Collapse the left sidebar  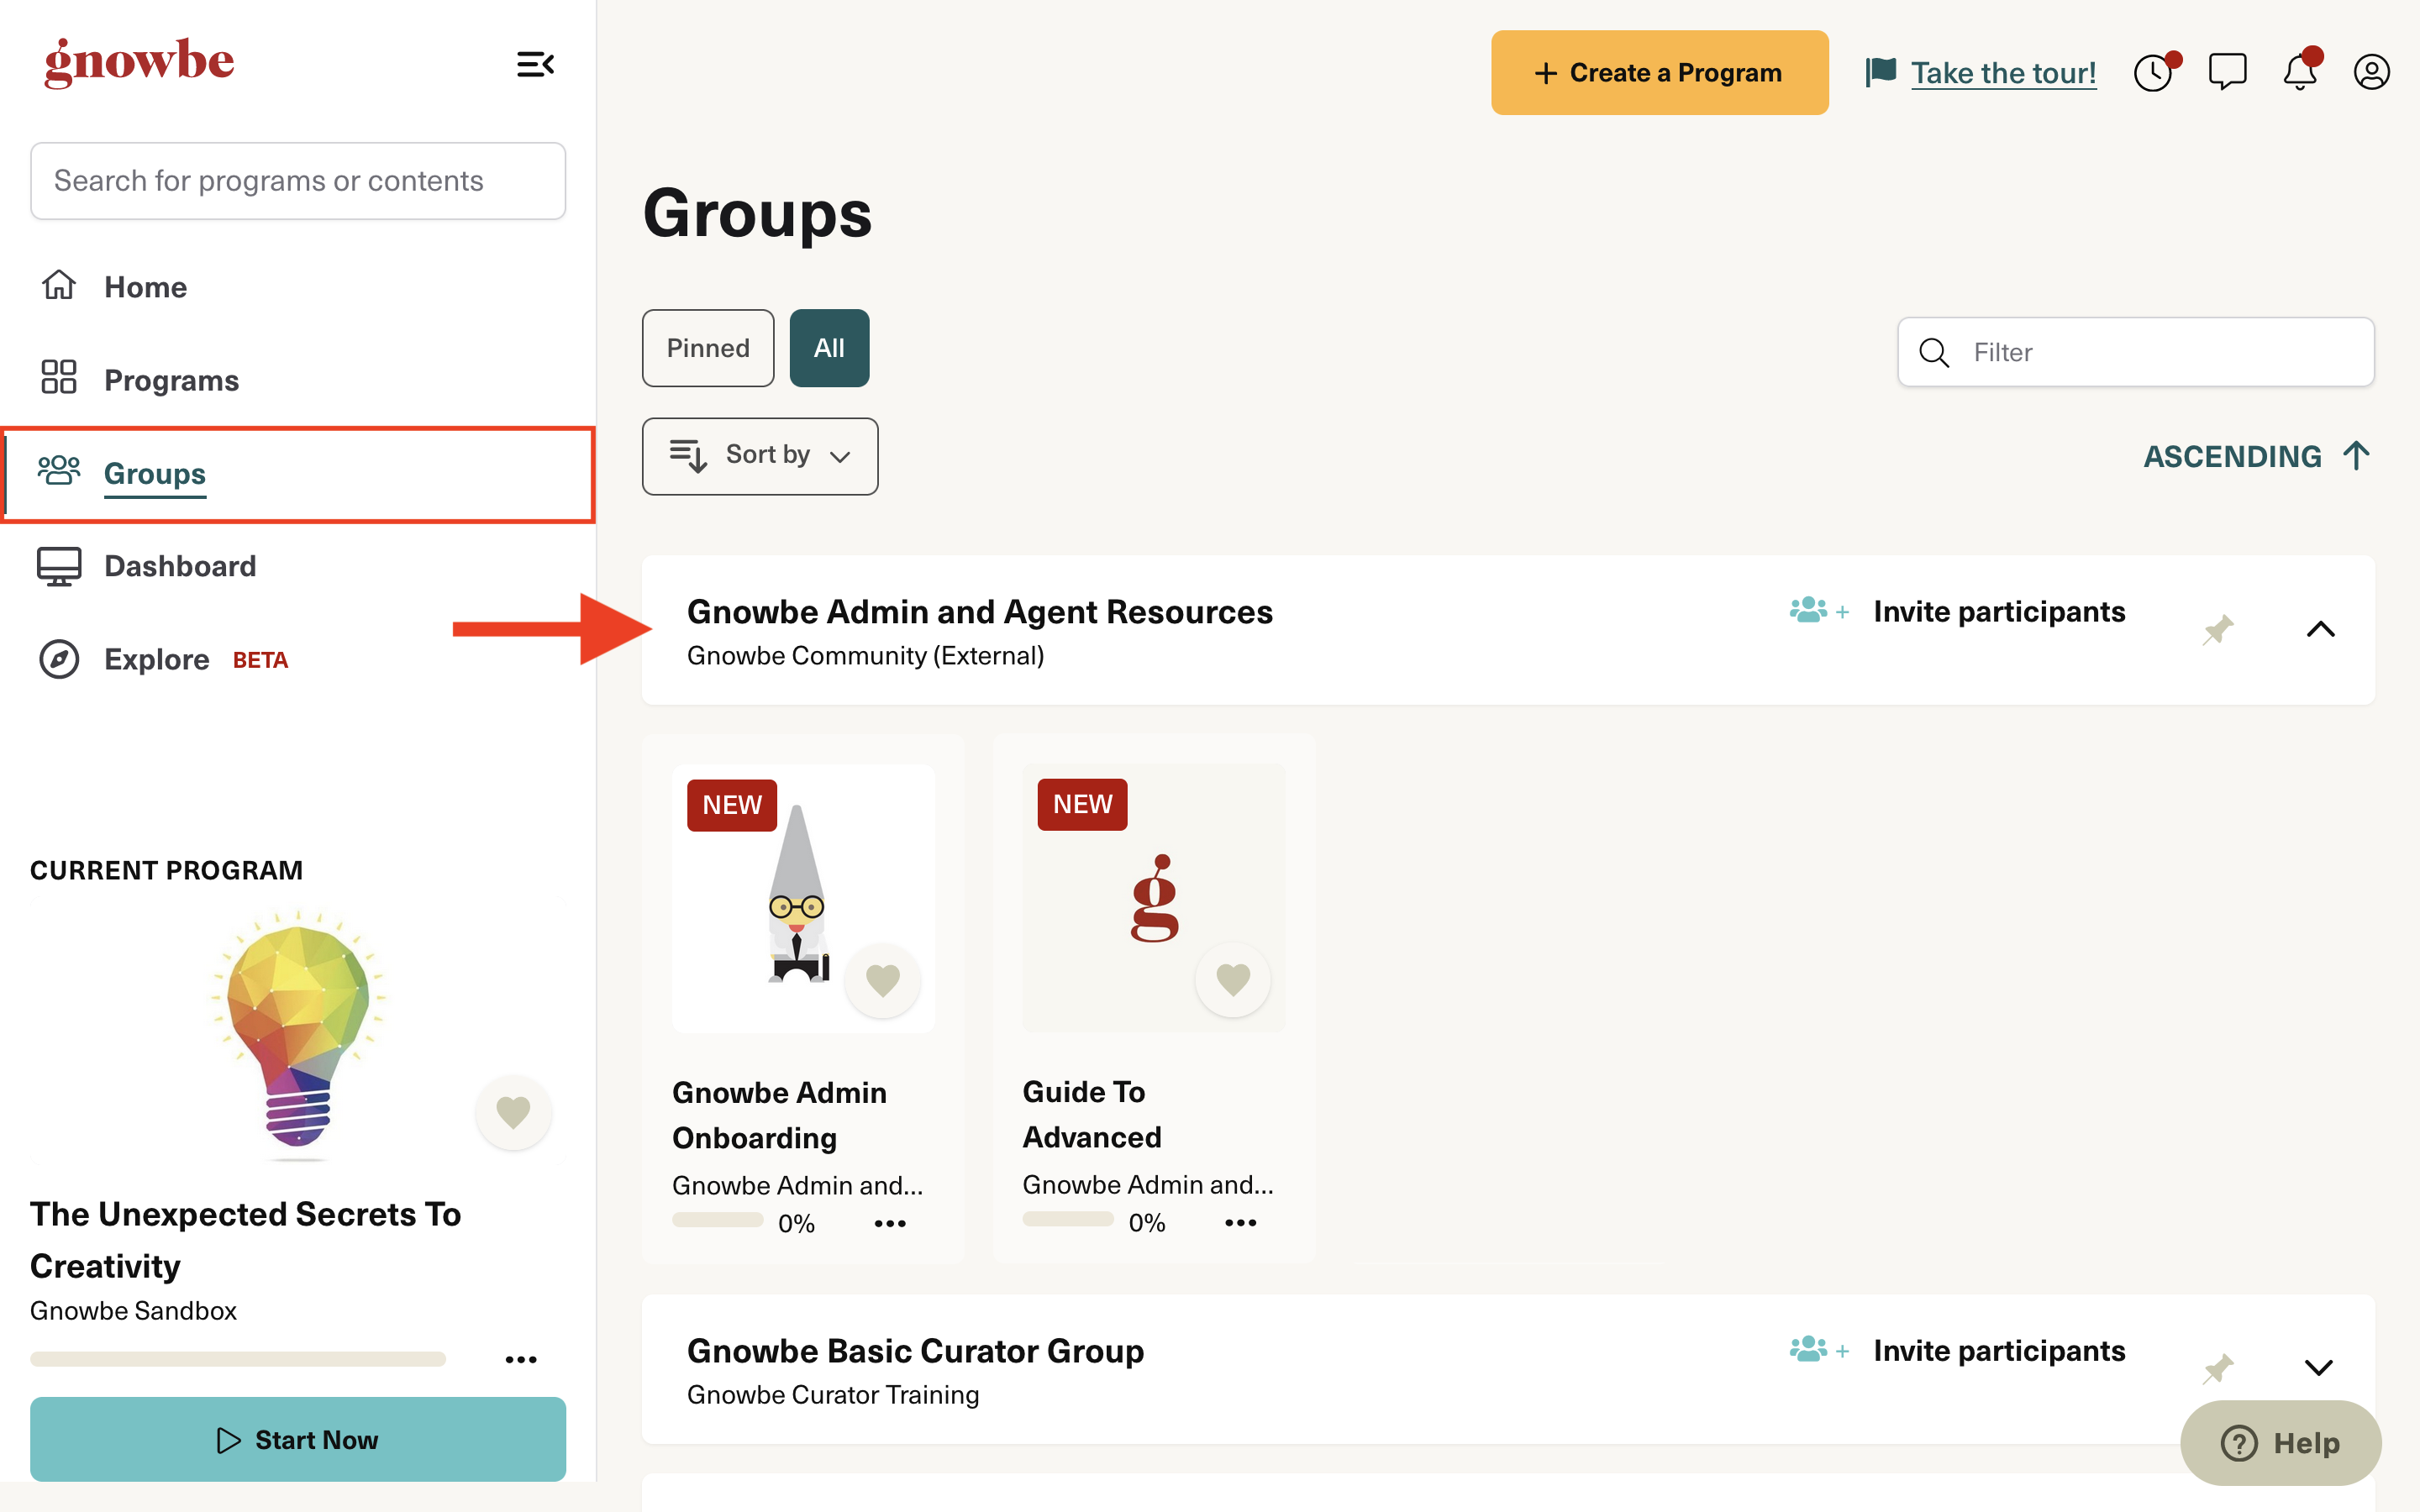pos(536,63)
